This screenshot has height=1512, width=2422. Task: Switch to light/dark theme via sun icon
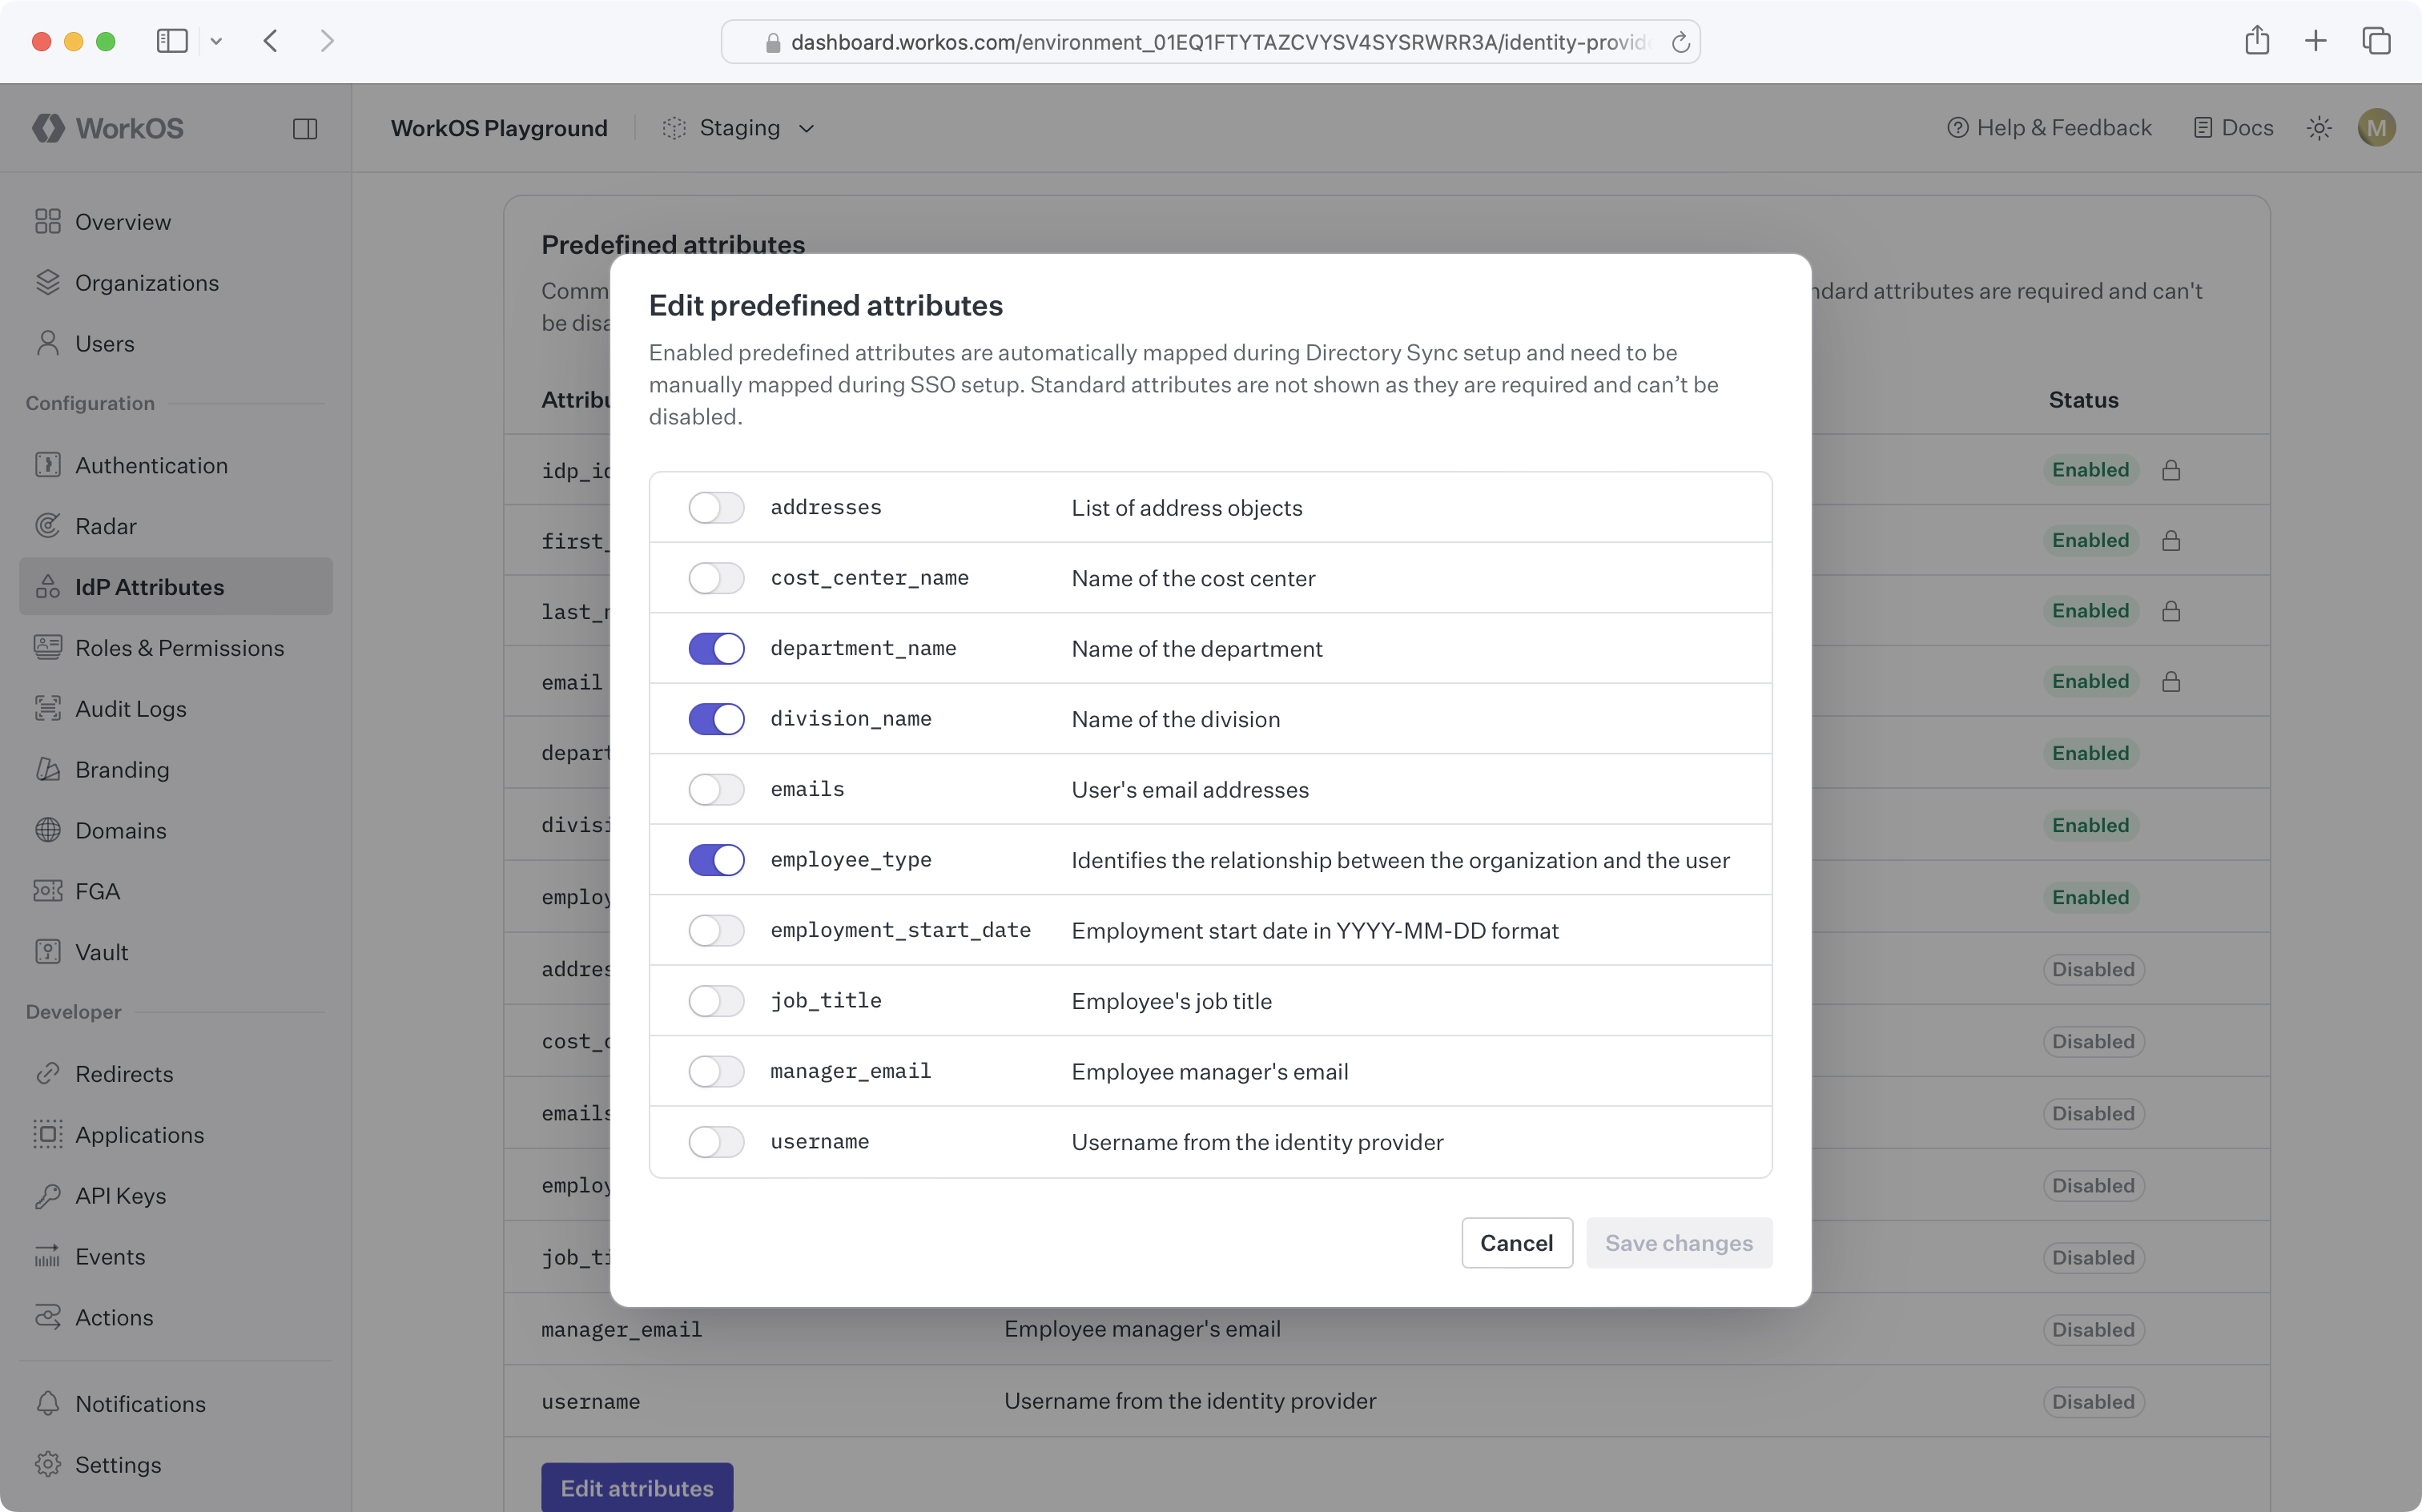click(2320, 127)
